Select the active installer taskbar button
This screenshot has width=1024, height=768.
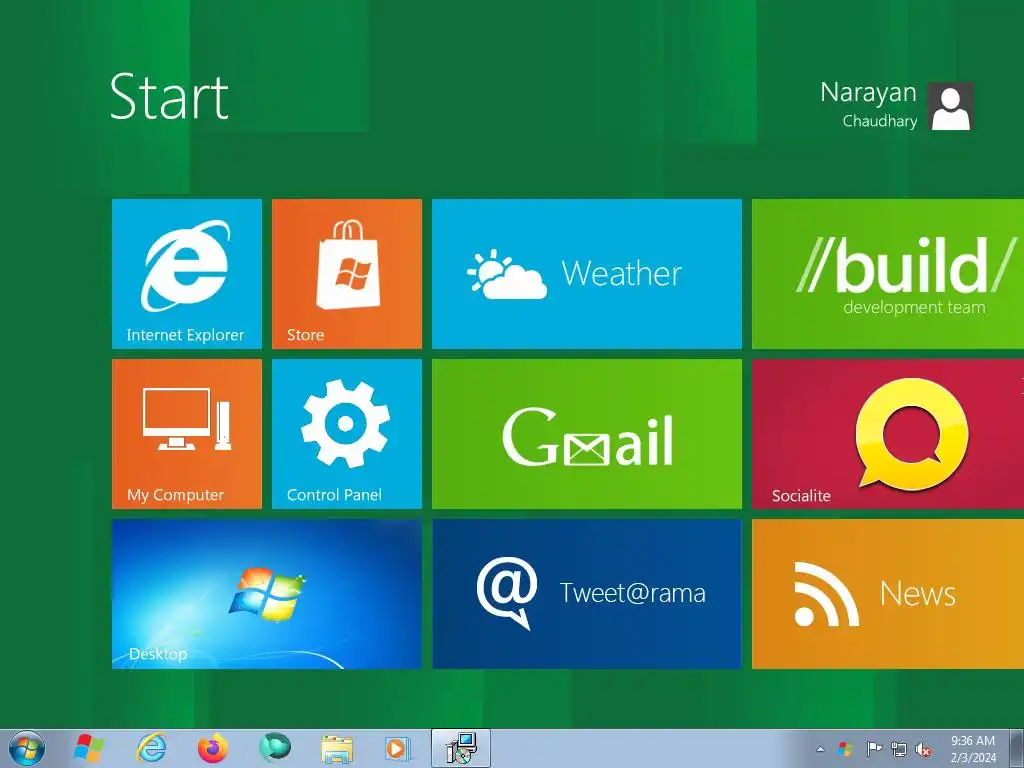tap(461, 748)
